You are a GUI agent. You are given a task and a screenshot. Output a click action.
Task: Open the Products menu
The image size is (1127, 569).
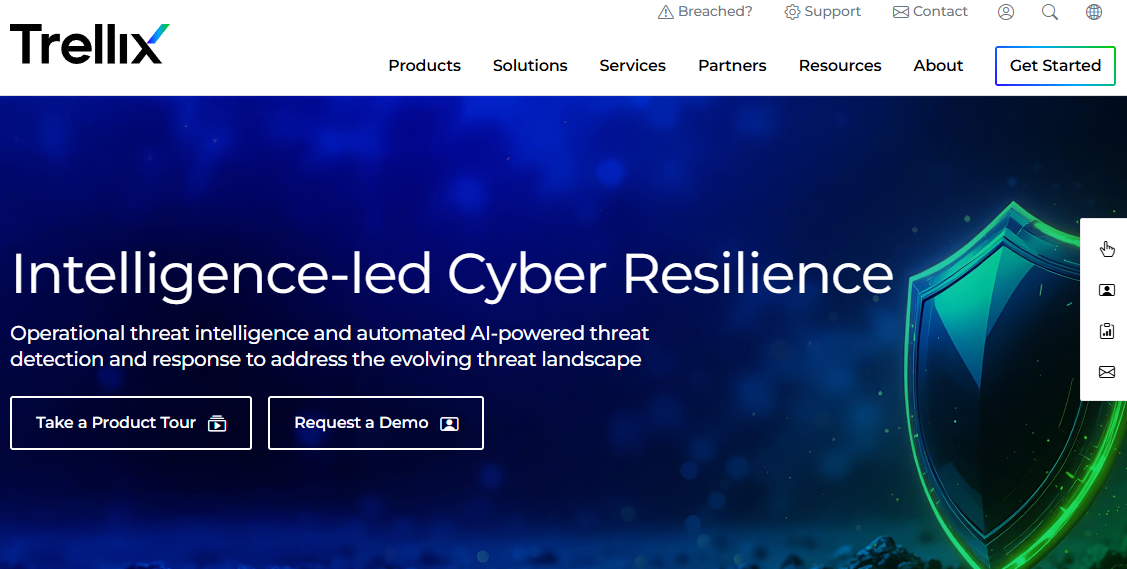424,65
